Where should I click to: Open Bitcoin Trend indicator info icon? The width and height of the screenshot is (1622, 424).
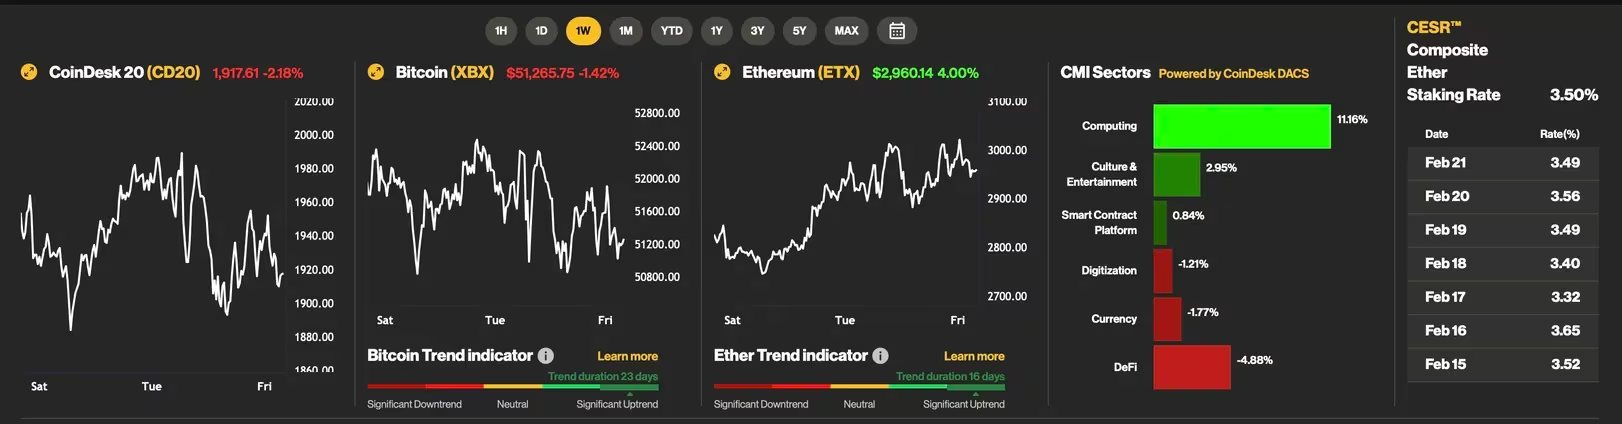pyautogui.click(x=546, y=356)
